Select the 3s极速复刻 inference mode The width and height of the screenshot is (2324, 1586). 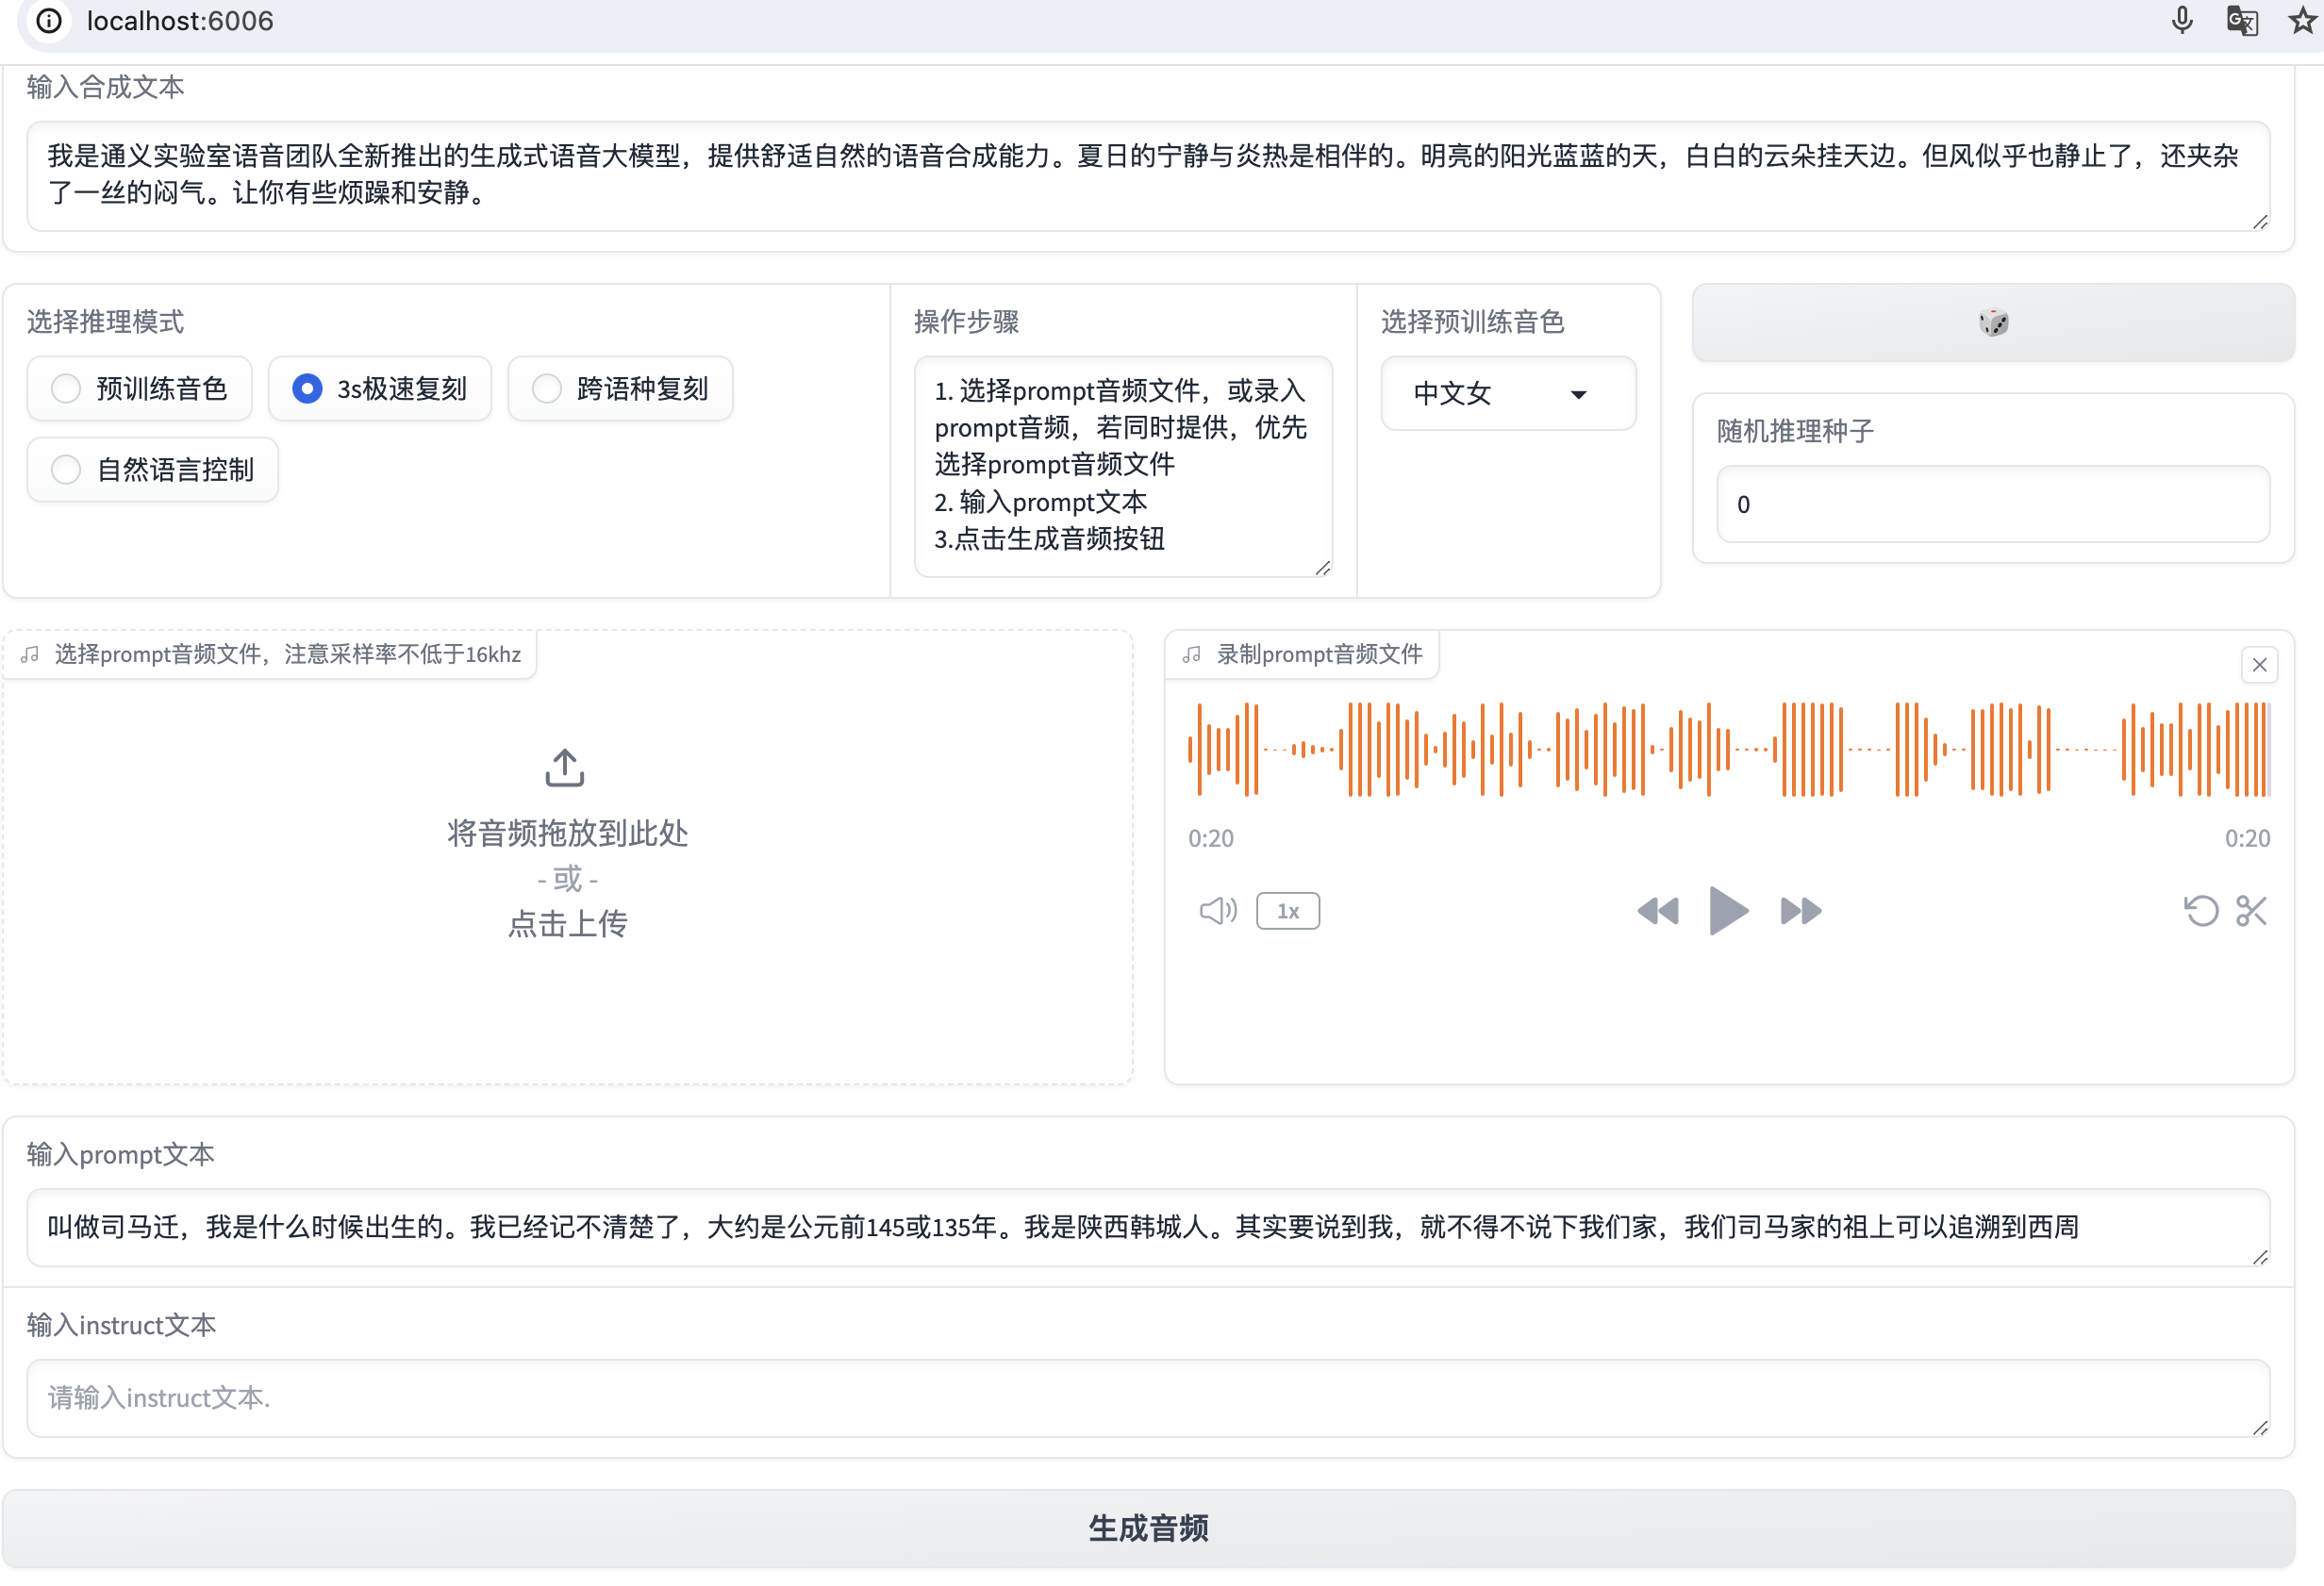click(380, 388)
